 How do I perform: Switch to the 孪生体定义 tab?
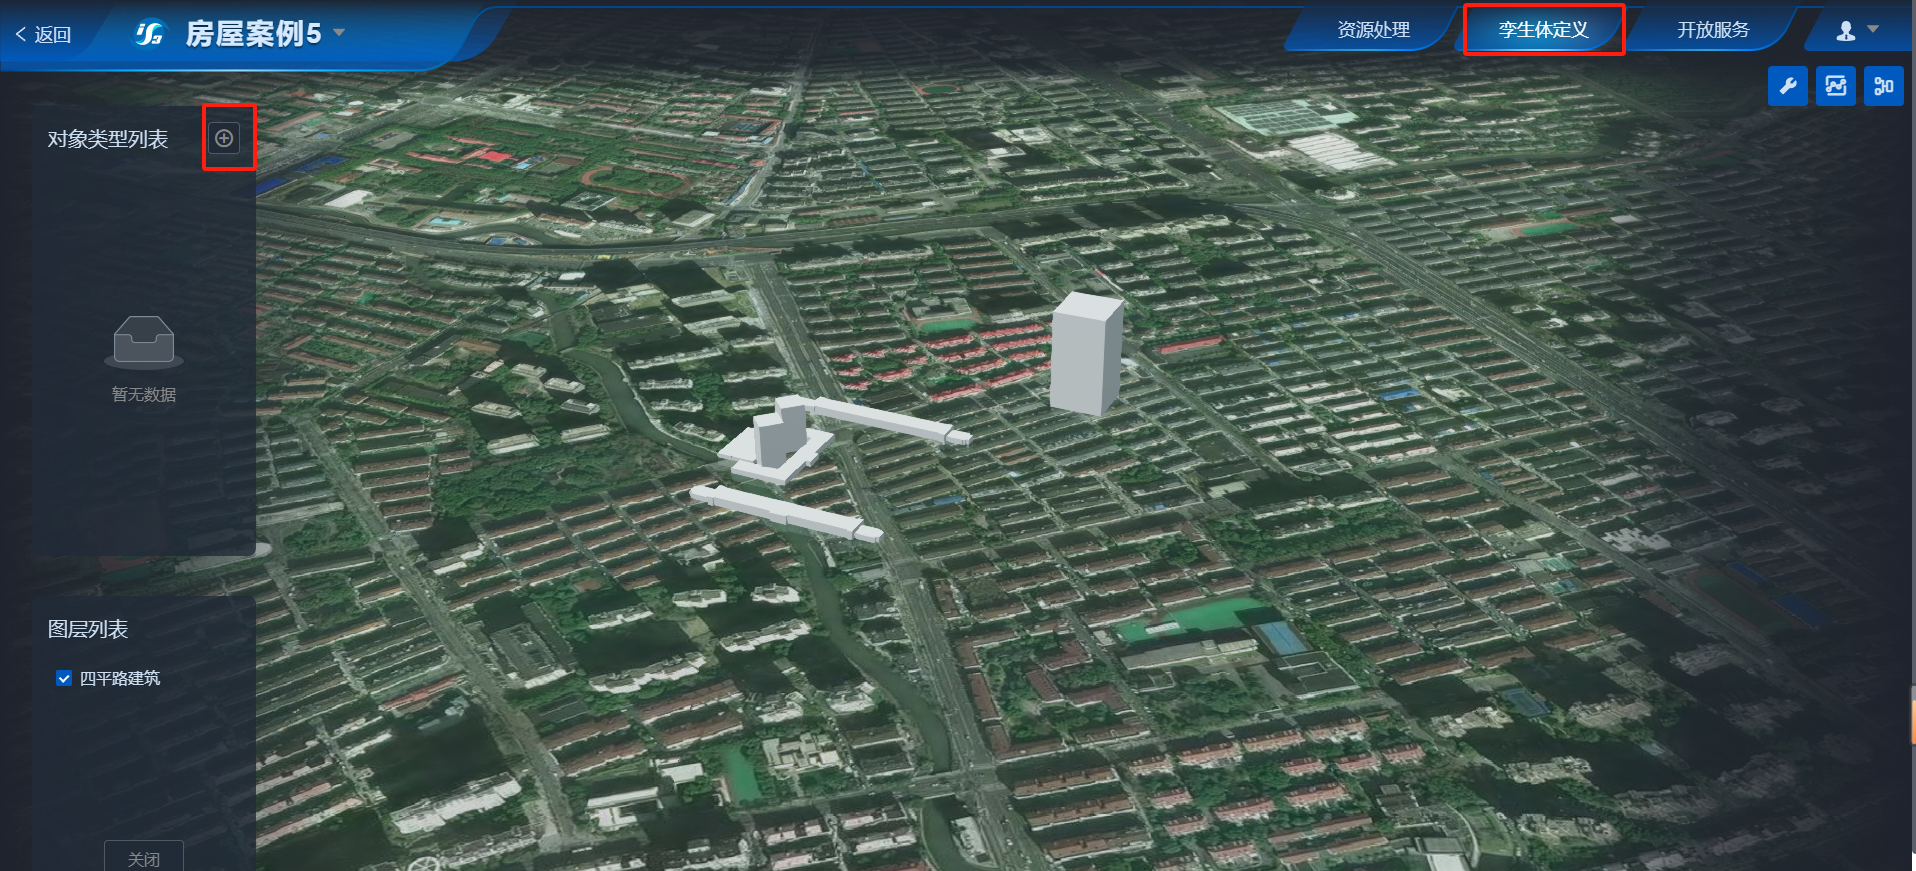1543,30
